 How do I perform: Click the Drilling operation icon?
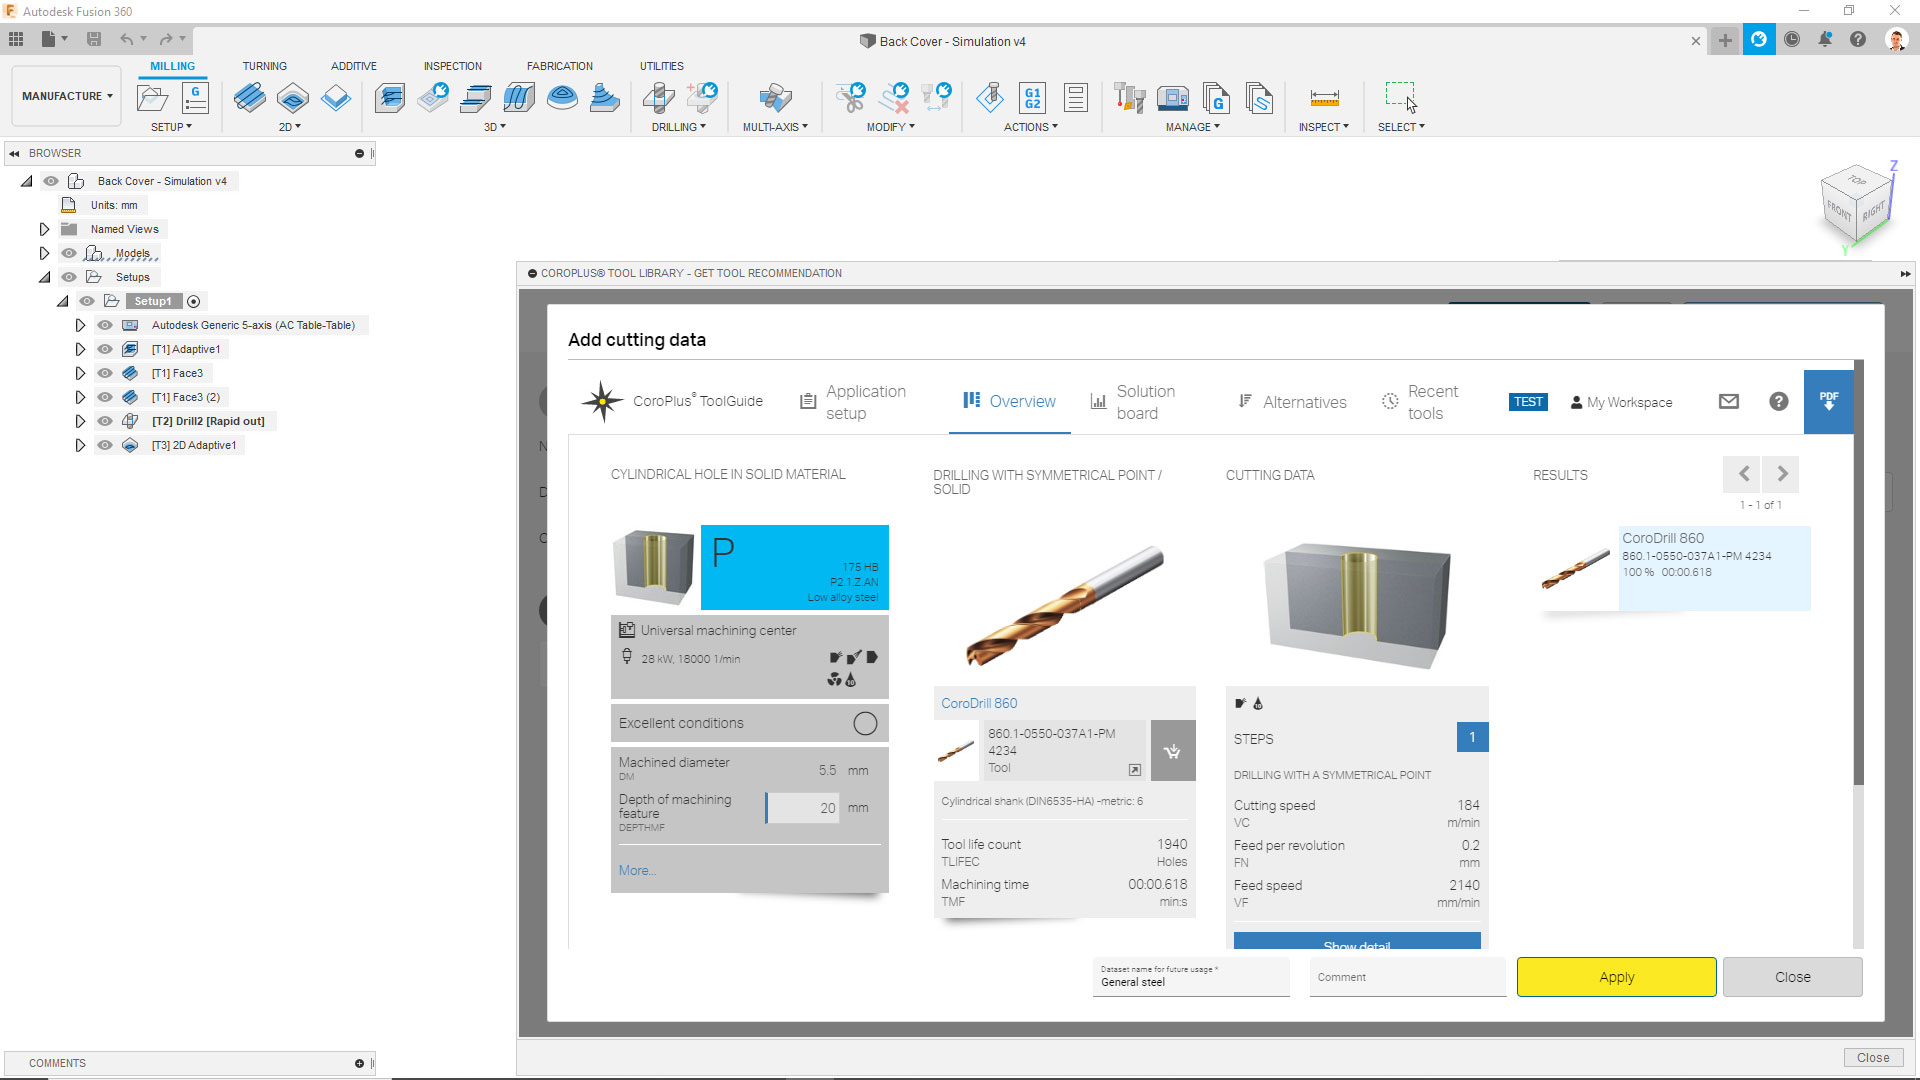[x=657, y=98]
